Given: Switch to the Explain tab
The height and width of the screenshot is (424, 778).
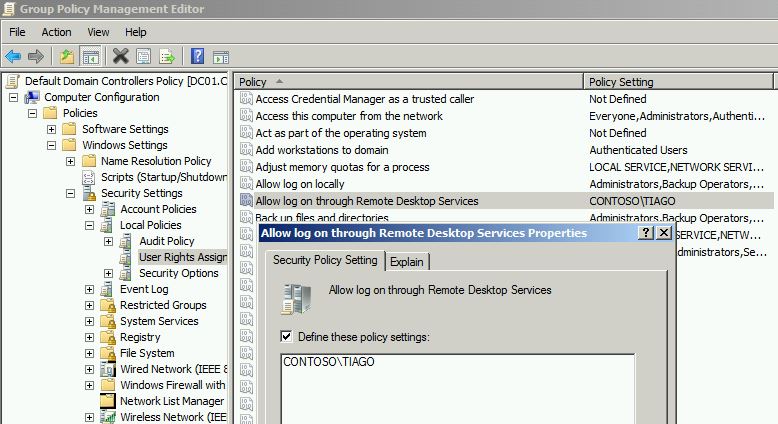Looking at the screenshot, I should tap(406, 262).
